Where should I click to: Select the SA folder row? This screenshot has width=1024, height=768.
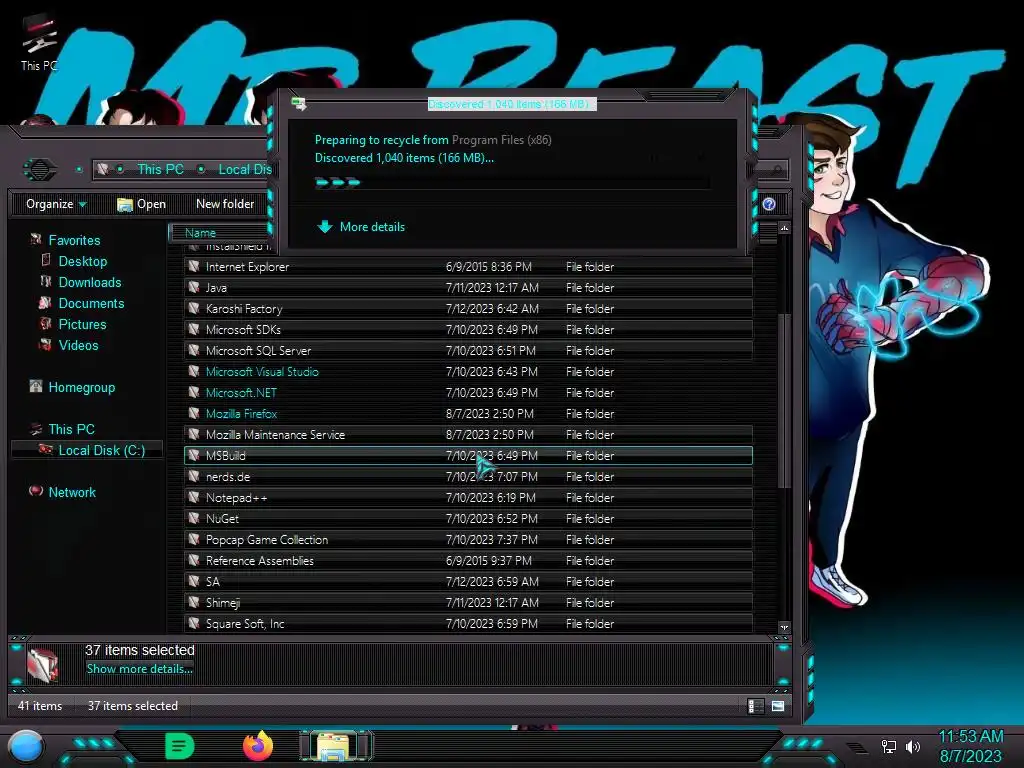pyautogui.click(x=468, y=581)
